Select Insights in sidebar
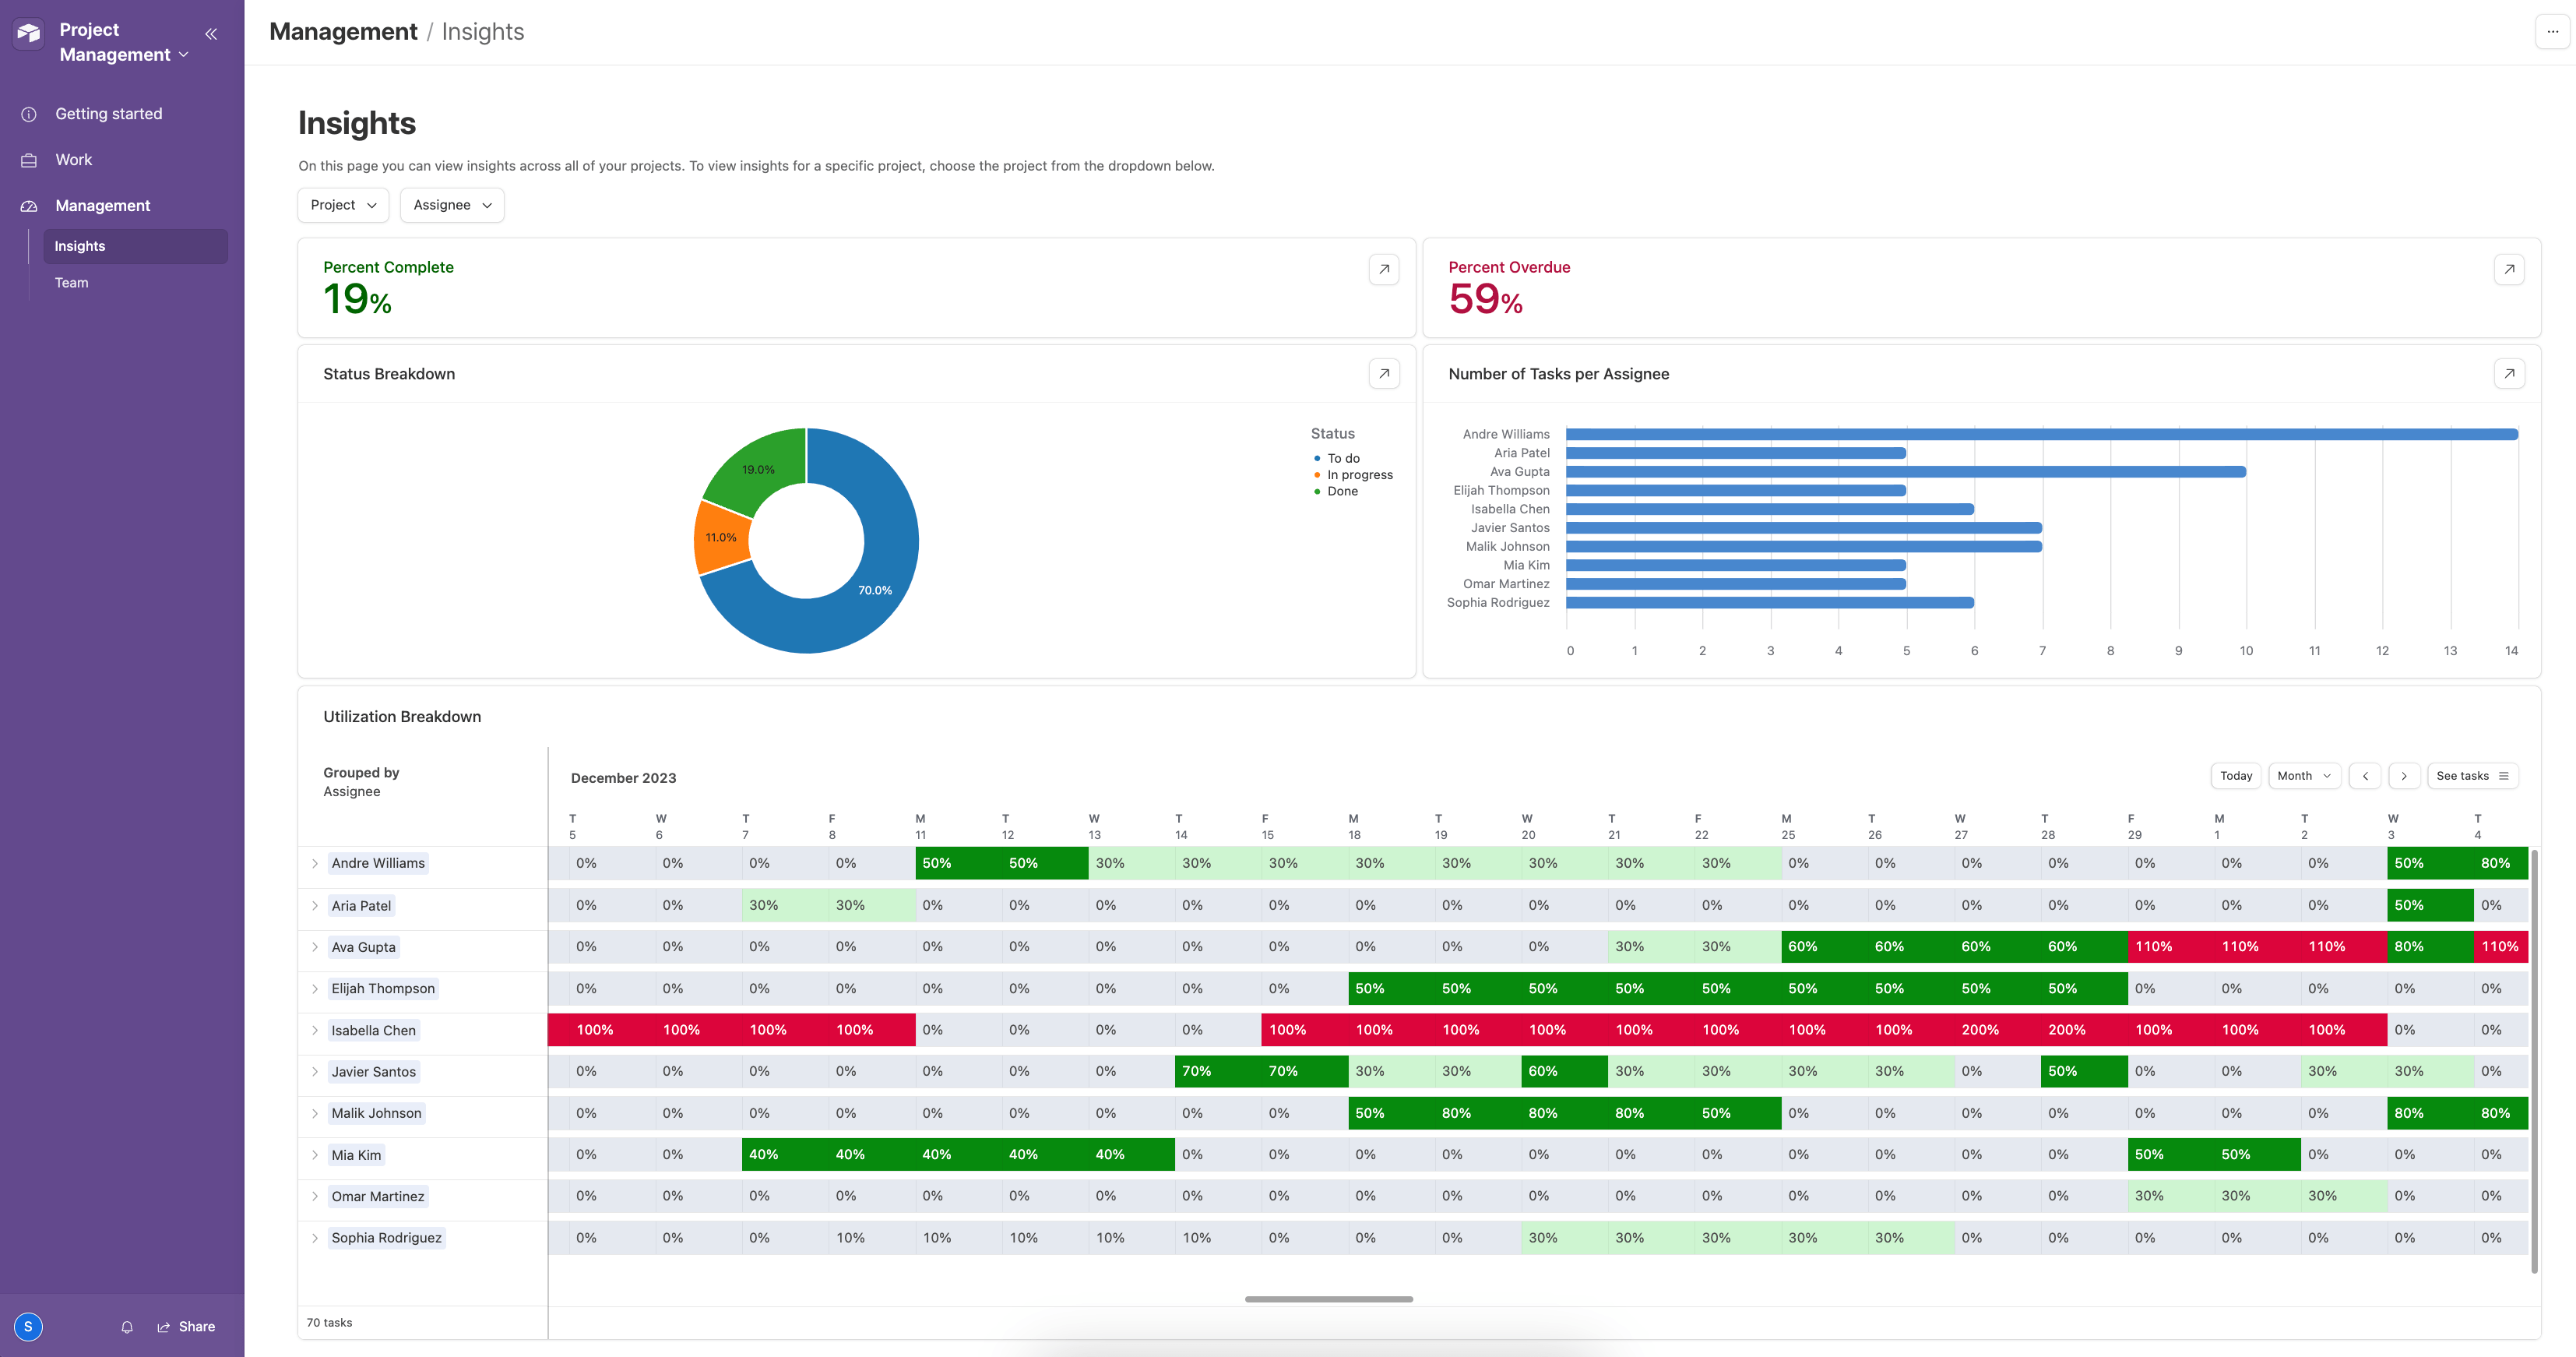 pos(135,246)
